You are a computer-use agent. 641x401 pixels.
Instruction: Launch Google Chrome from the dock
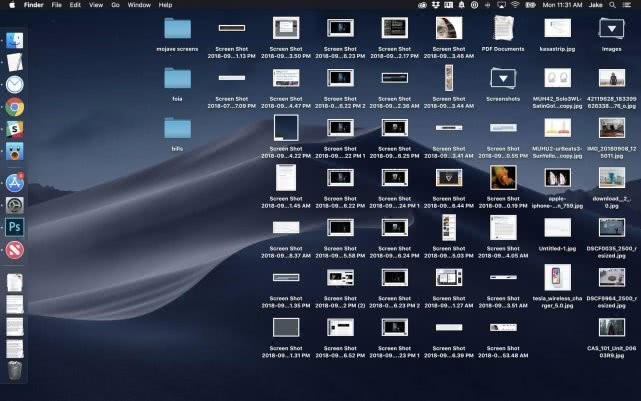click(x=15, y=107)
